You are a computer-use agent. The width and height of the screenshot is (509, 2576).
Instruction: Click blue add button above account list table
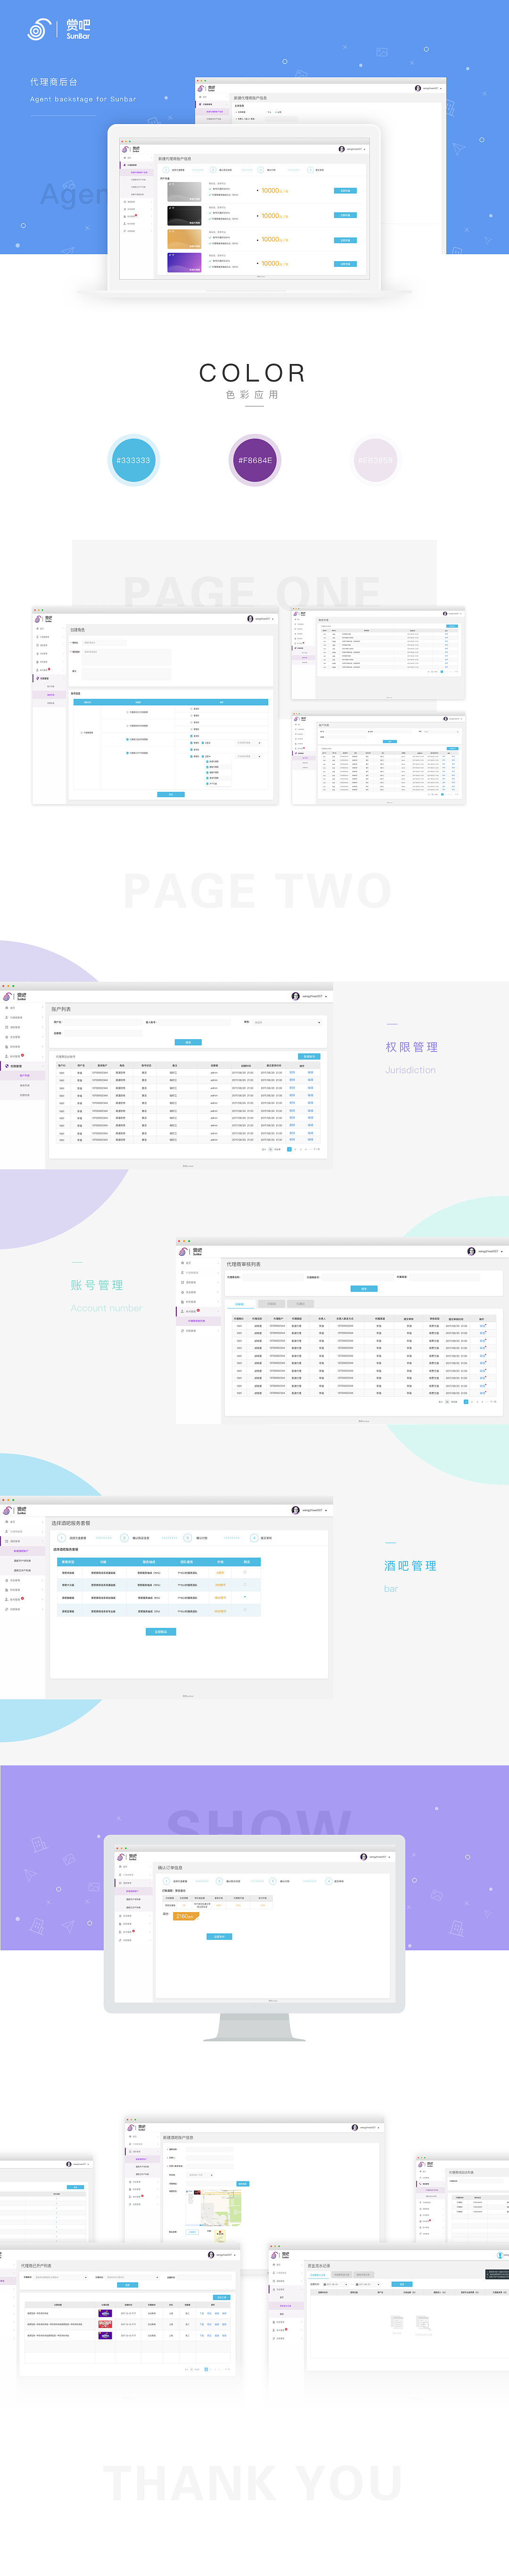coord(309,1056)
